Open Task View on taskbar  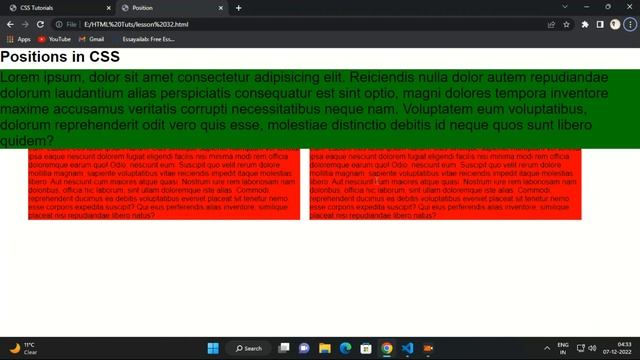click(284, 348)
